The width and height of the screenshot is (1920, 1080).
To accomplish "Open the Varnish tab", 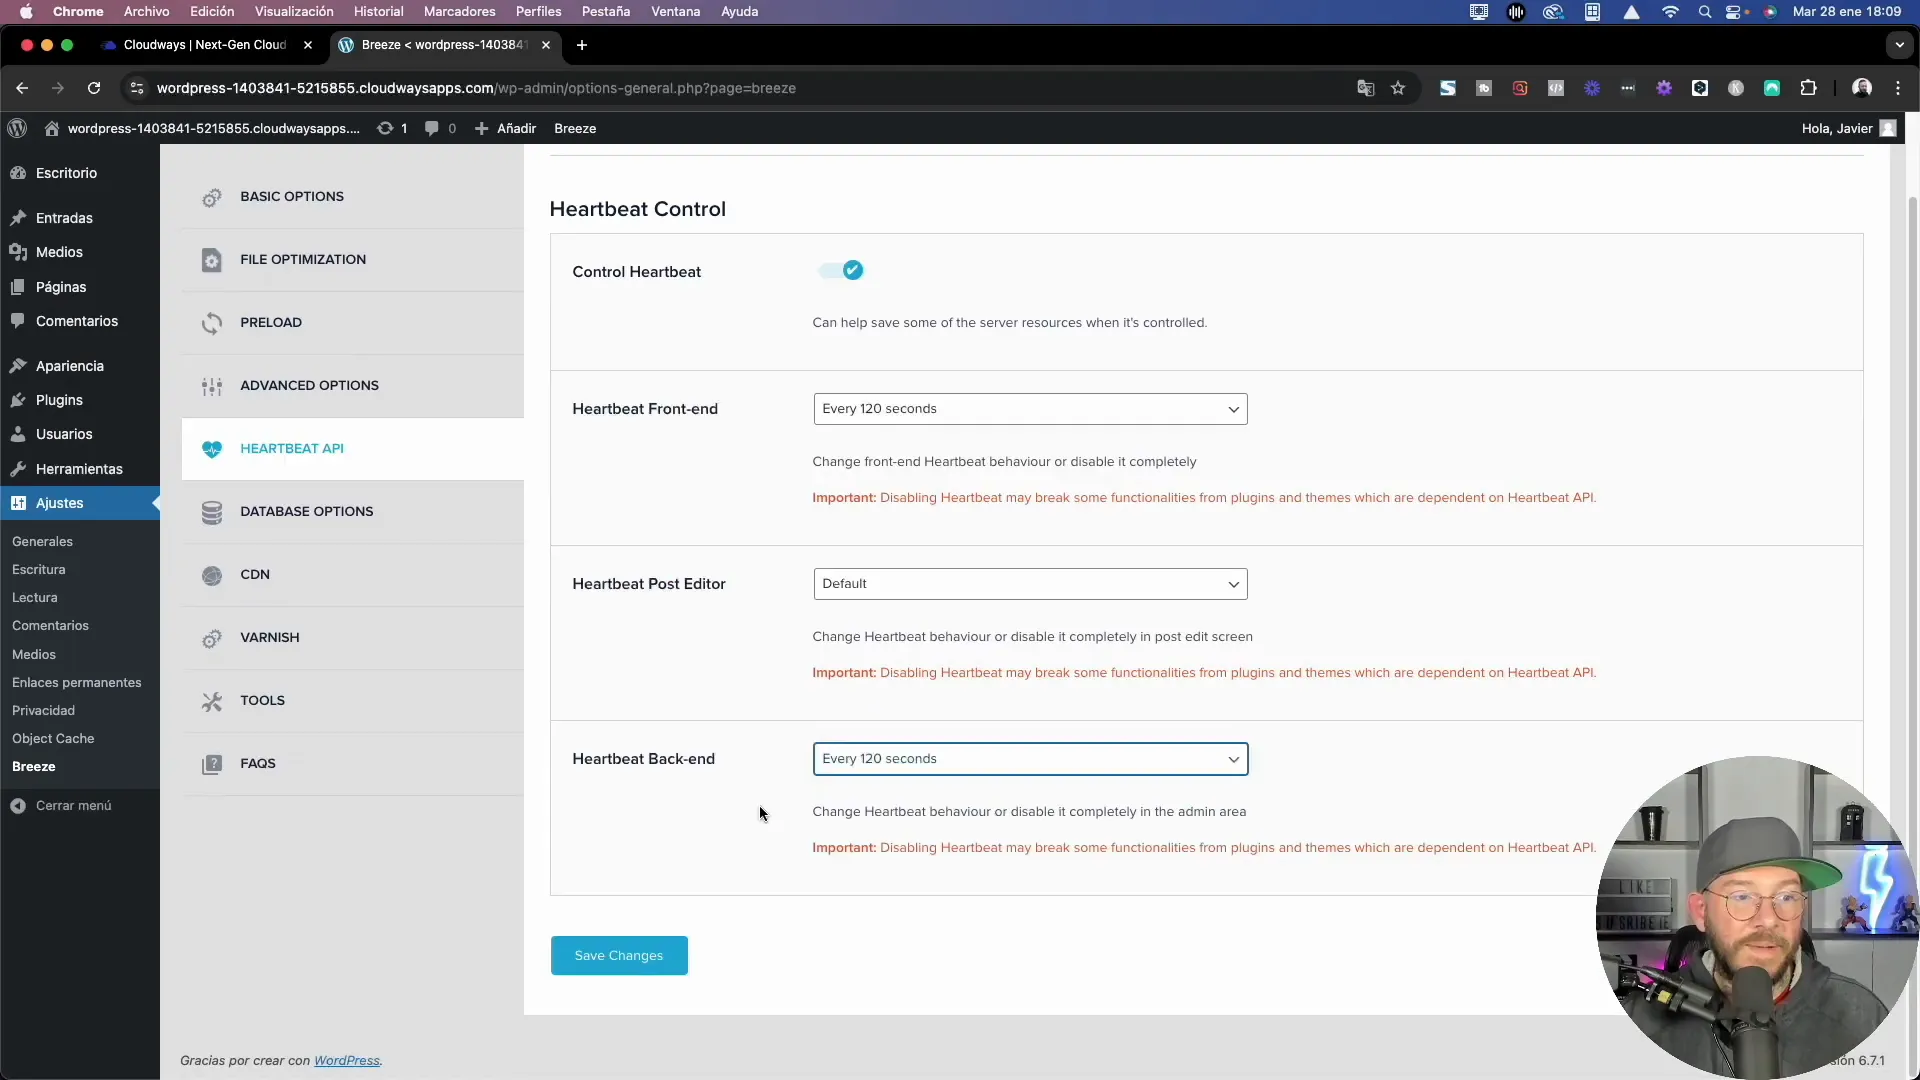I will pos(352,638).
